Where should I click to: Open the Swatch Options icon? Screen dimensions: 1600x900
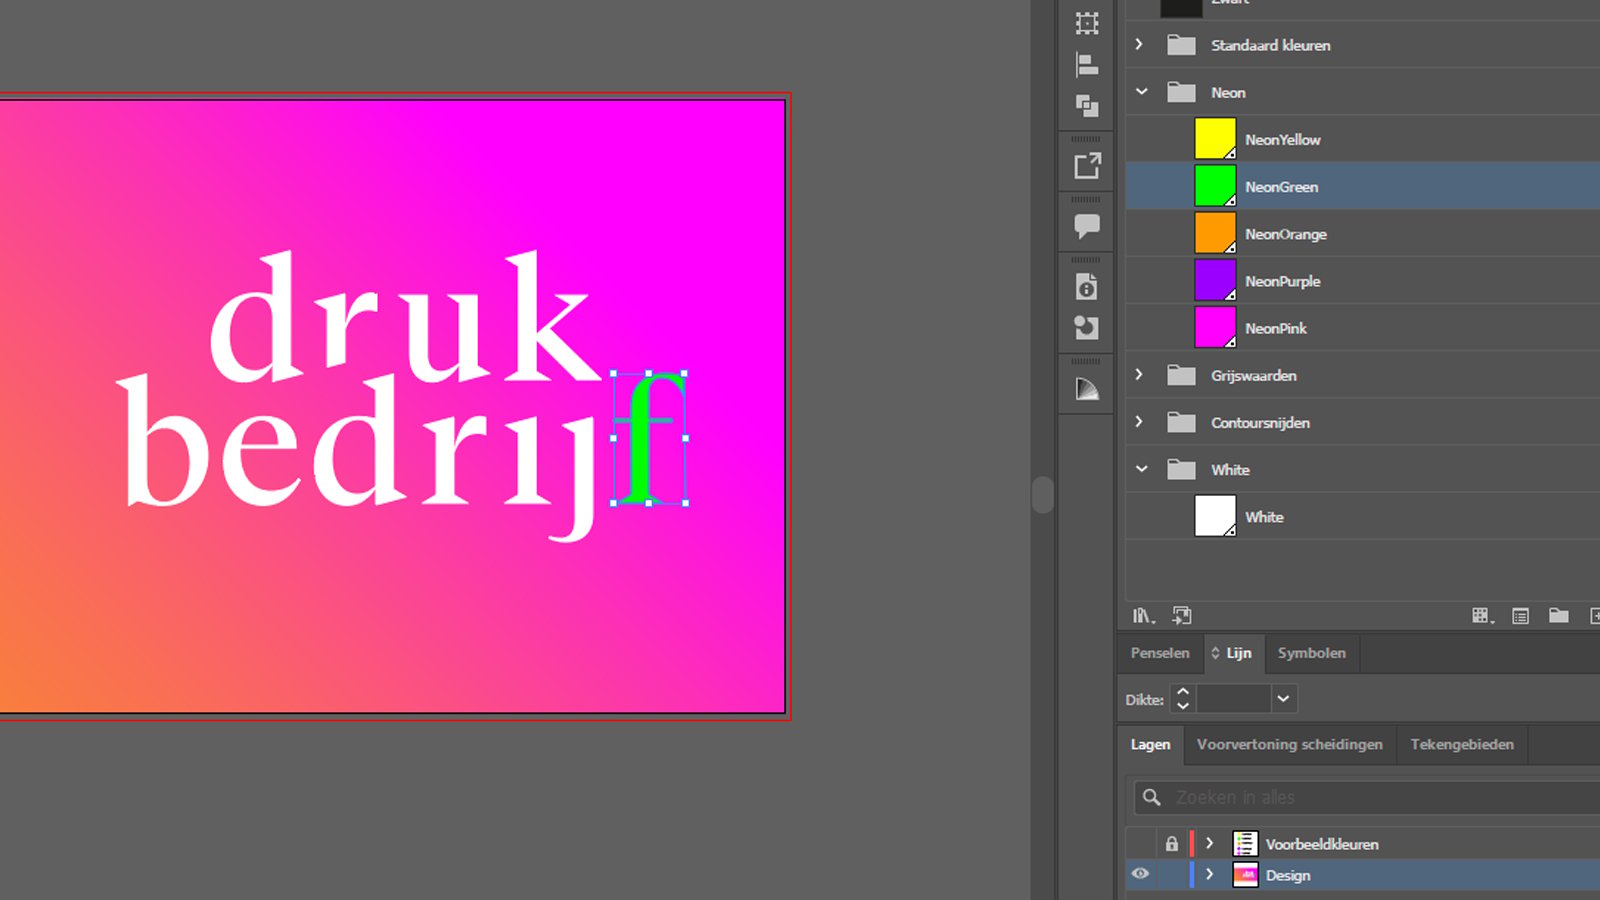(1520, 616)
